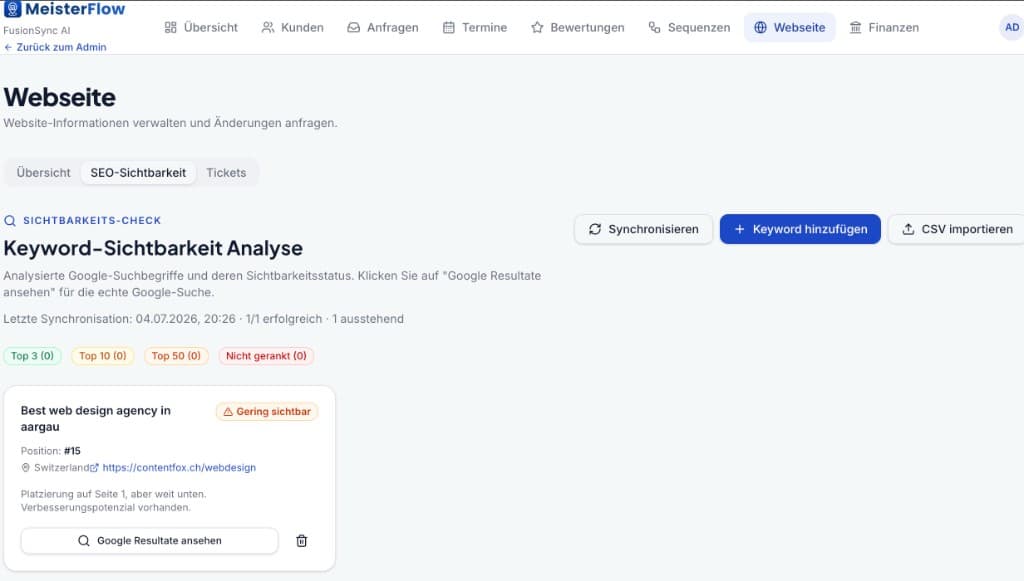Click CSV importieren button
1024x581 pixels.
point(957,229)
